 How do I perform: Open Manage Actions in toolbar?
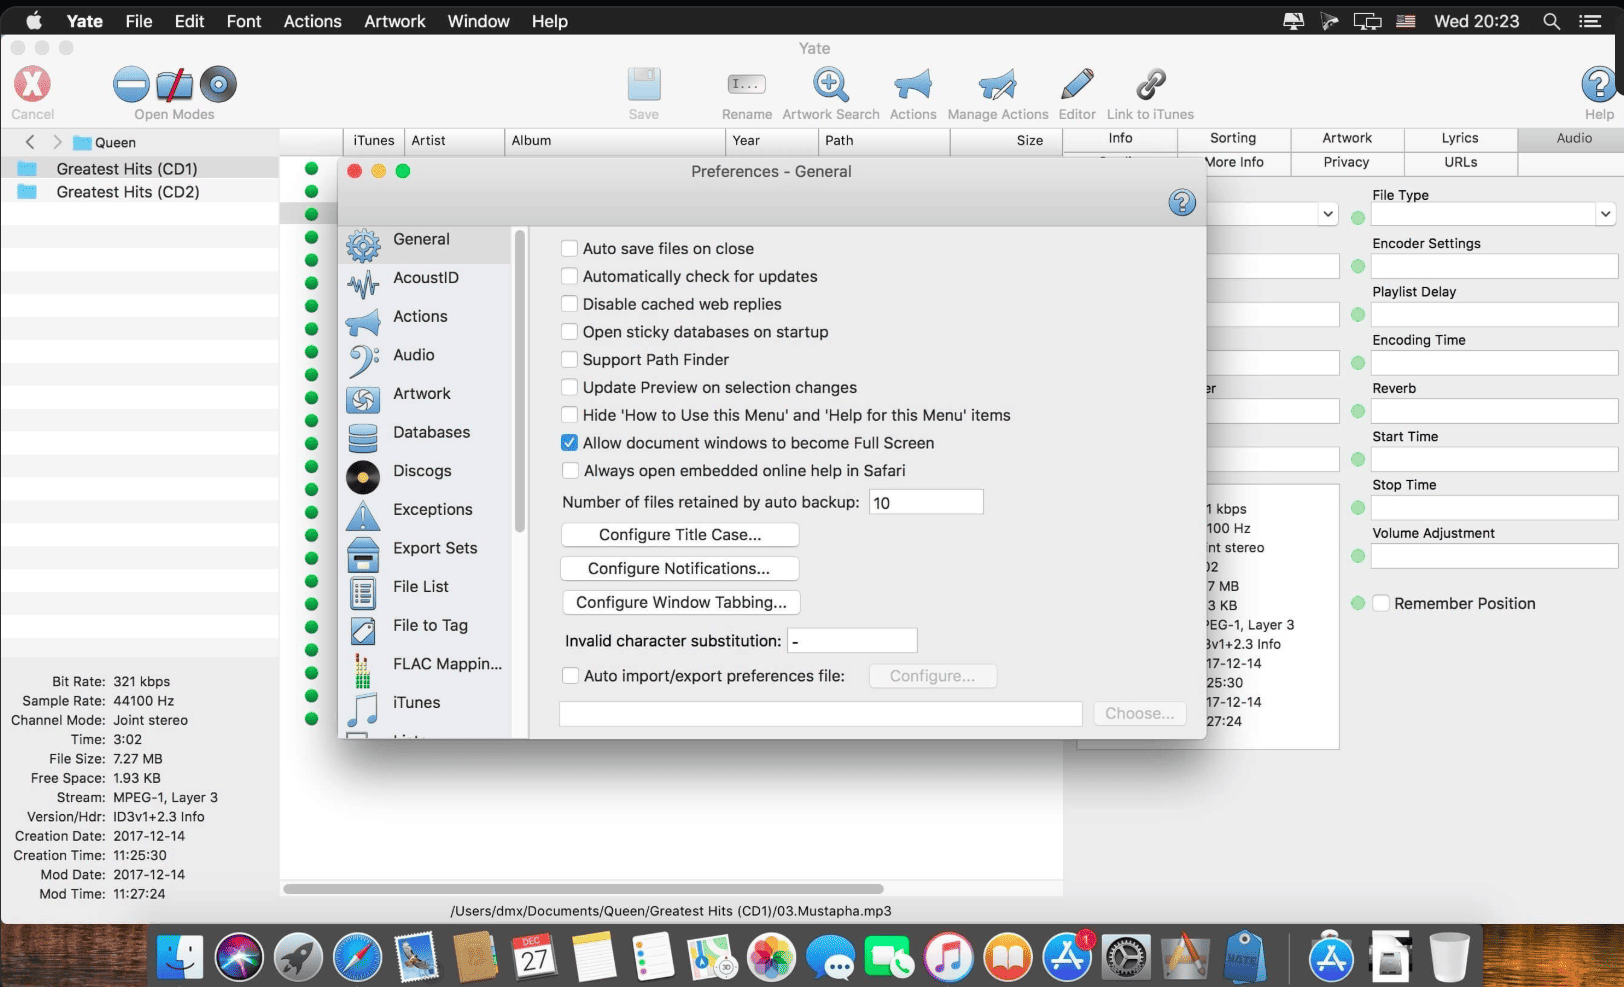click(x=998, y=85)
